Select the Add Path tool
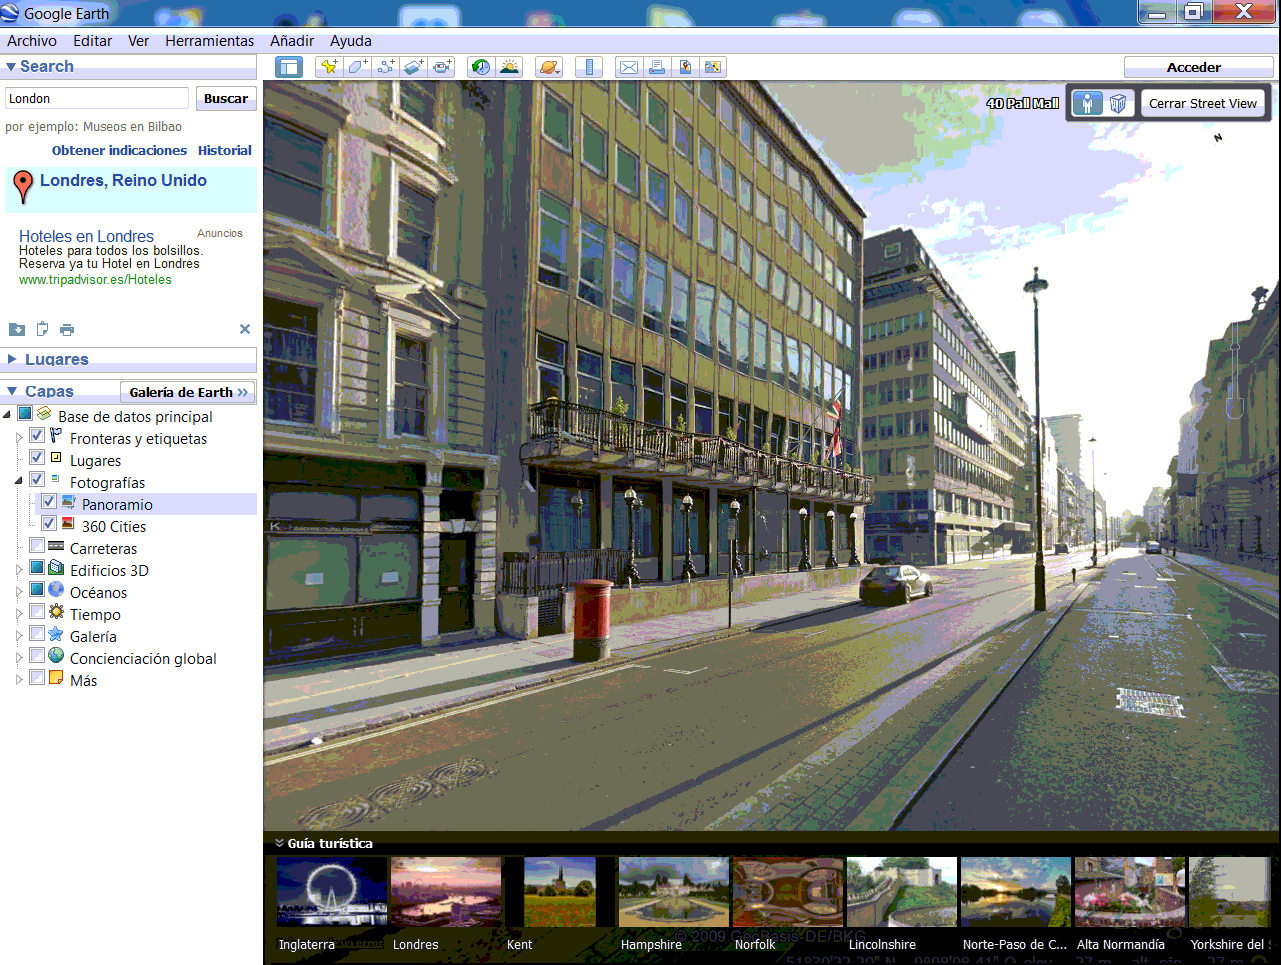 coord(385,66)
